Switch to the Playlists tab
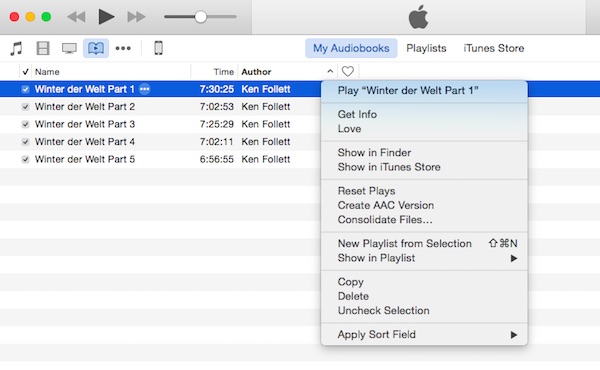 [426, 48]
